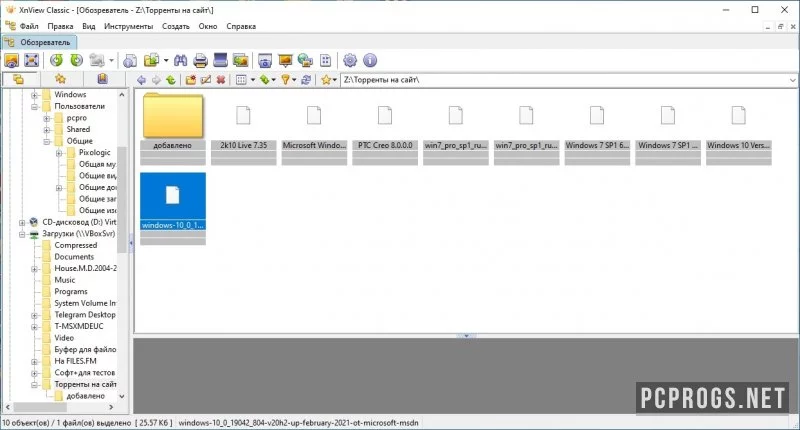Open the Вид menu
The image size is (800, 430).
(89, 26)
